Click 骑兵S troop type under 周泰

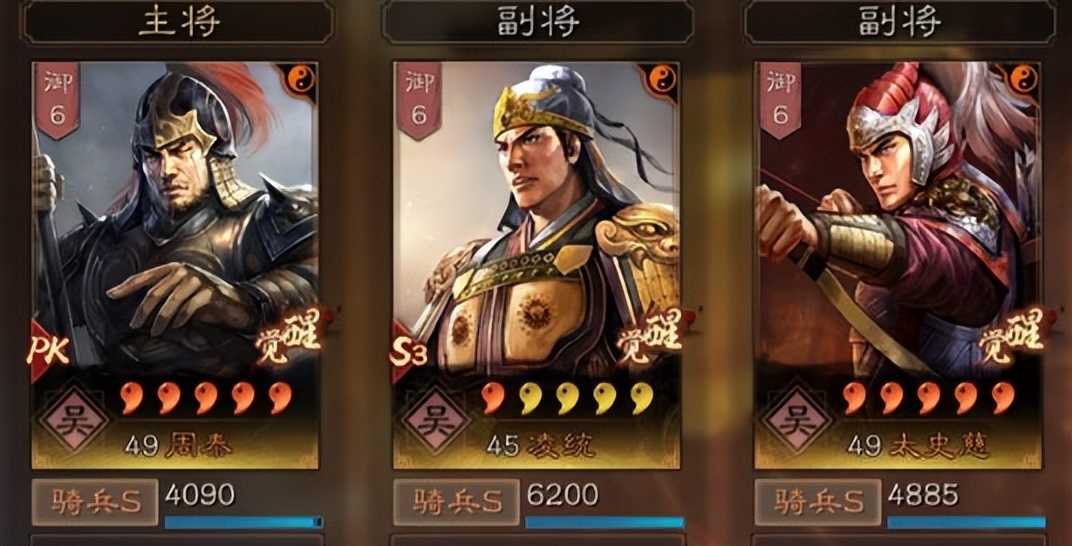pos(95,502)
